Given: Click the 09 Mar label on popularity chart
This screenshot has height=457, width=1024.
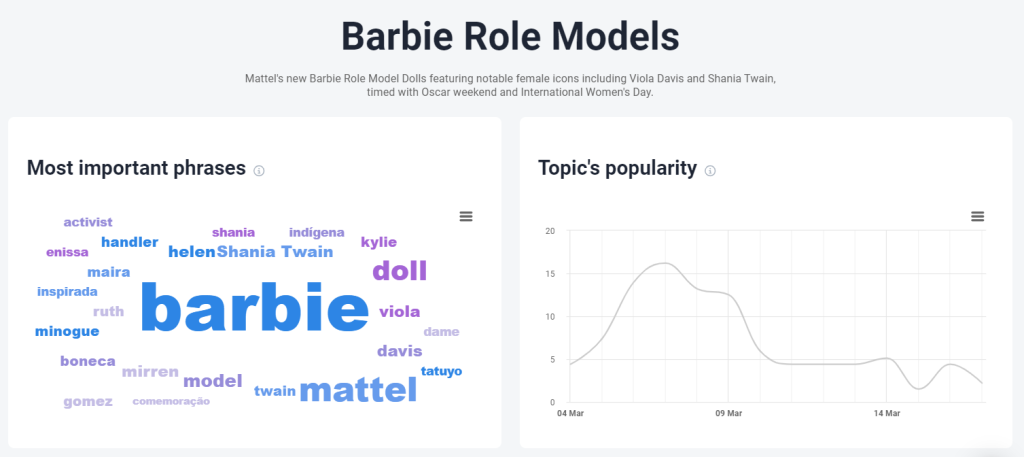Looking at the screenshot, I should [728, 413].
